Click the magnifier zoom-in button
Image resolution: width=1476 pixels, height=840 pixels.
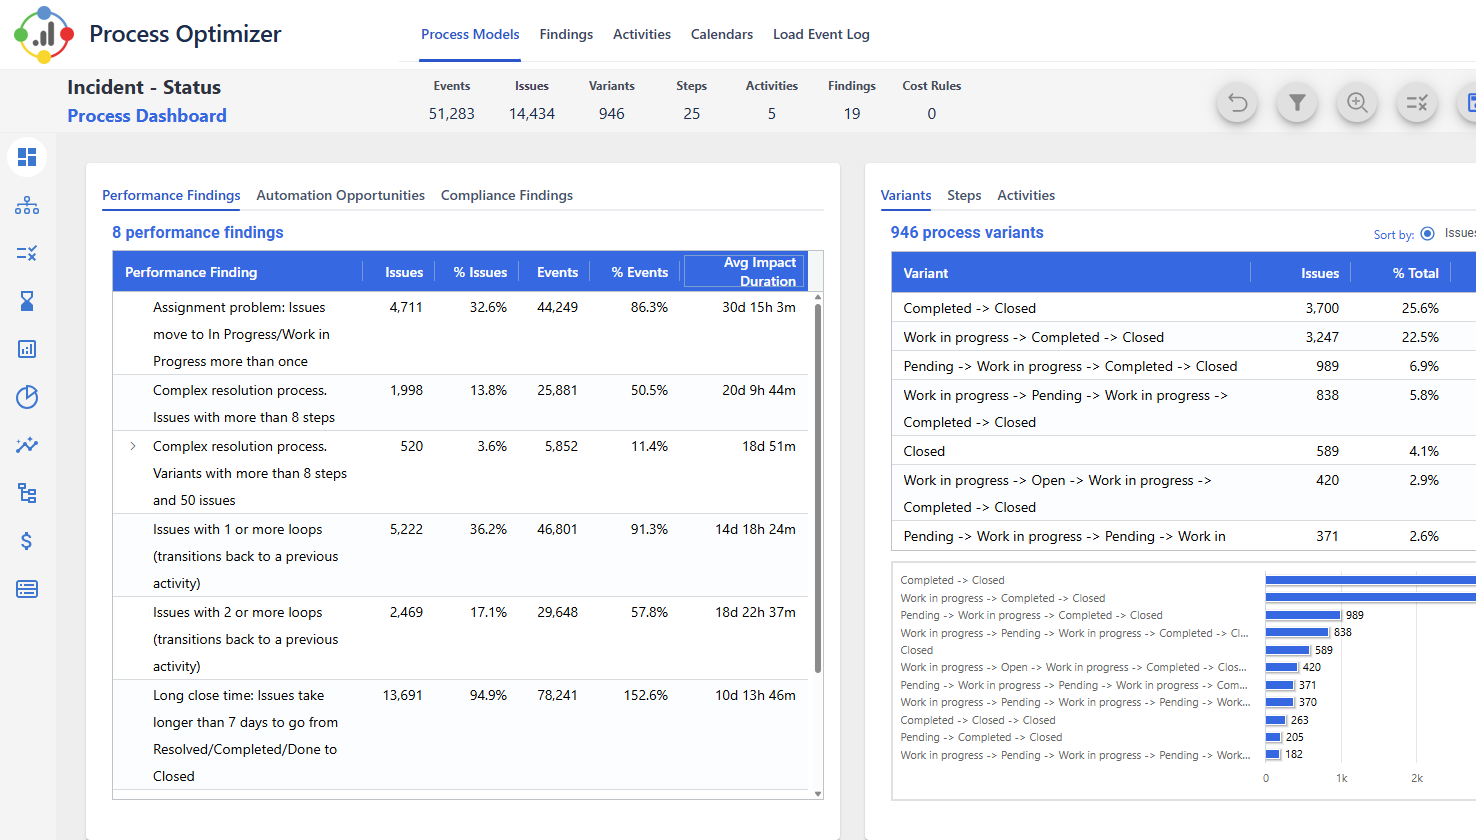[x=1357, y=103]
